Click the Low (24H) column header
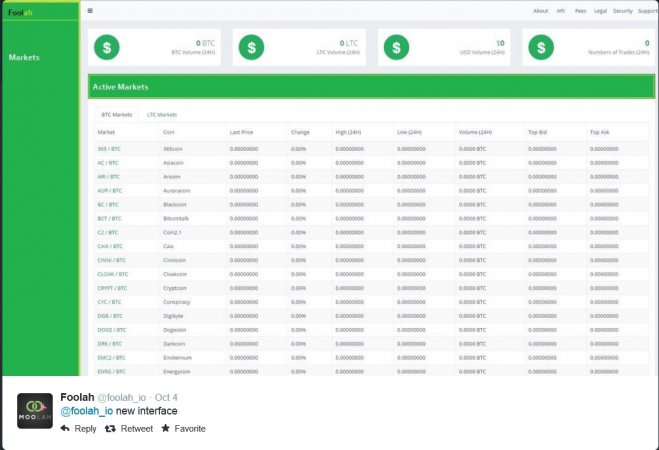This screenshot has height=450, width=659. 409,132
